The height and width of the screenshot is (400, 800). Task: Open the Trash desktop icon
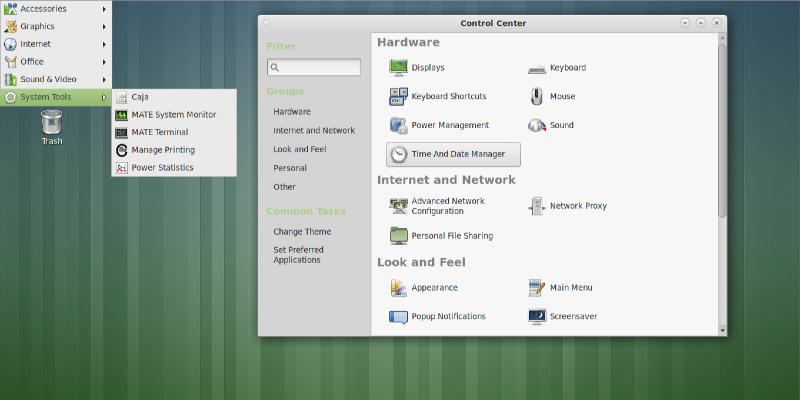click(x=52, y=124)
